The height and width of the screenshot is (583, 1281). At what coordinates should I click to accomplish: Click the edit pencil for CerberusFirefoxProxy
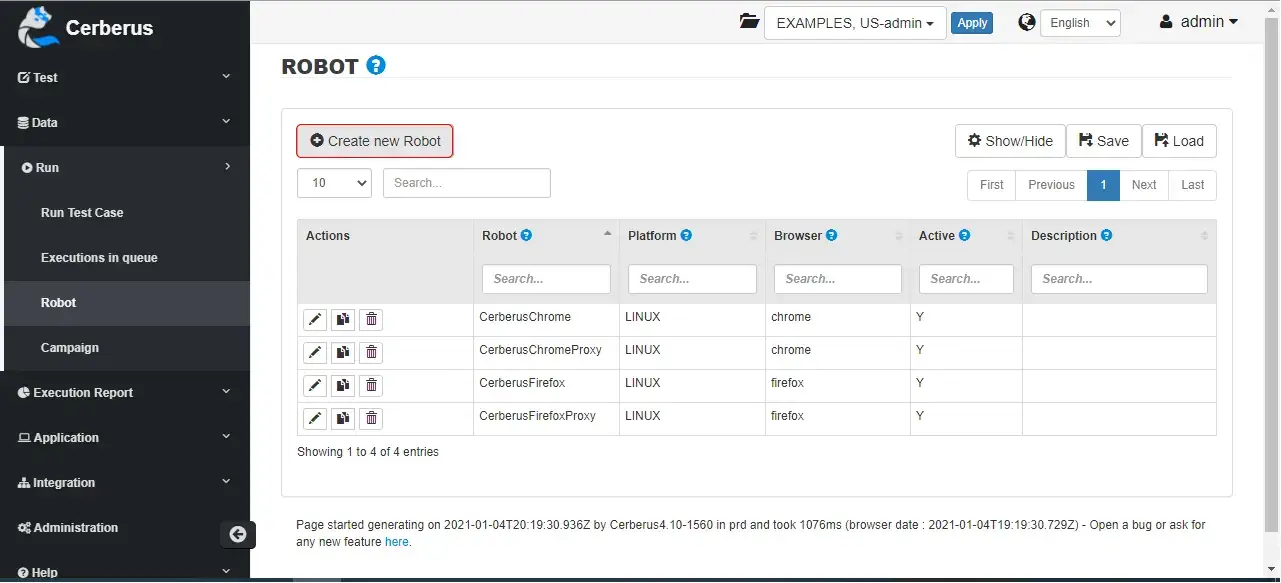click(x=315, y=419)
